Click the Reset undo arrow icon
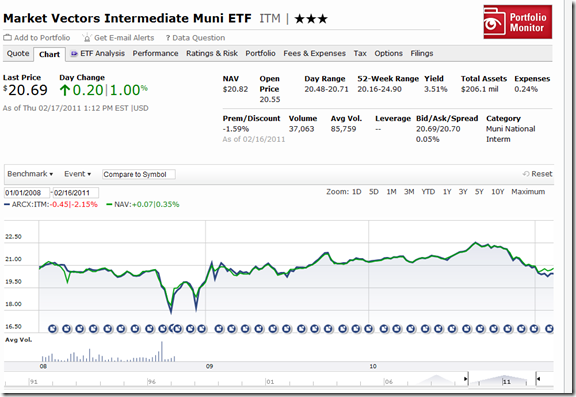Screen dimensions: 576x397 click(526, 174)
